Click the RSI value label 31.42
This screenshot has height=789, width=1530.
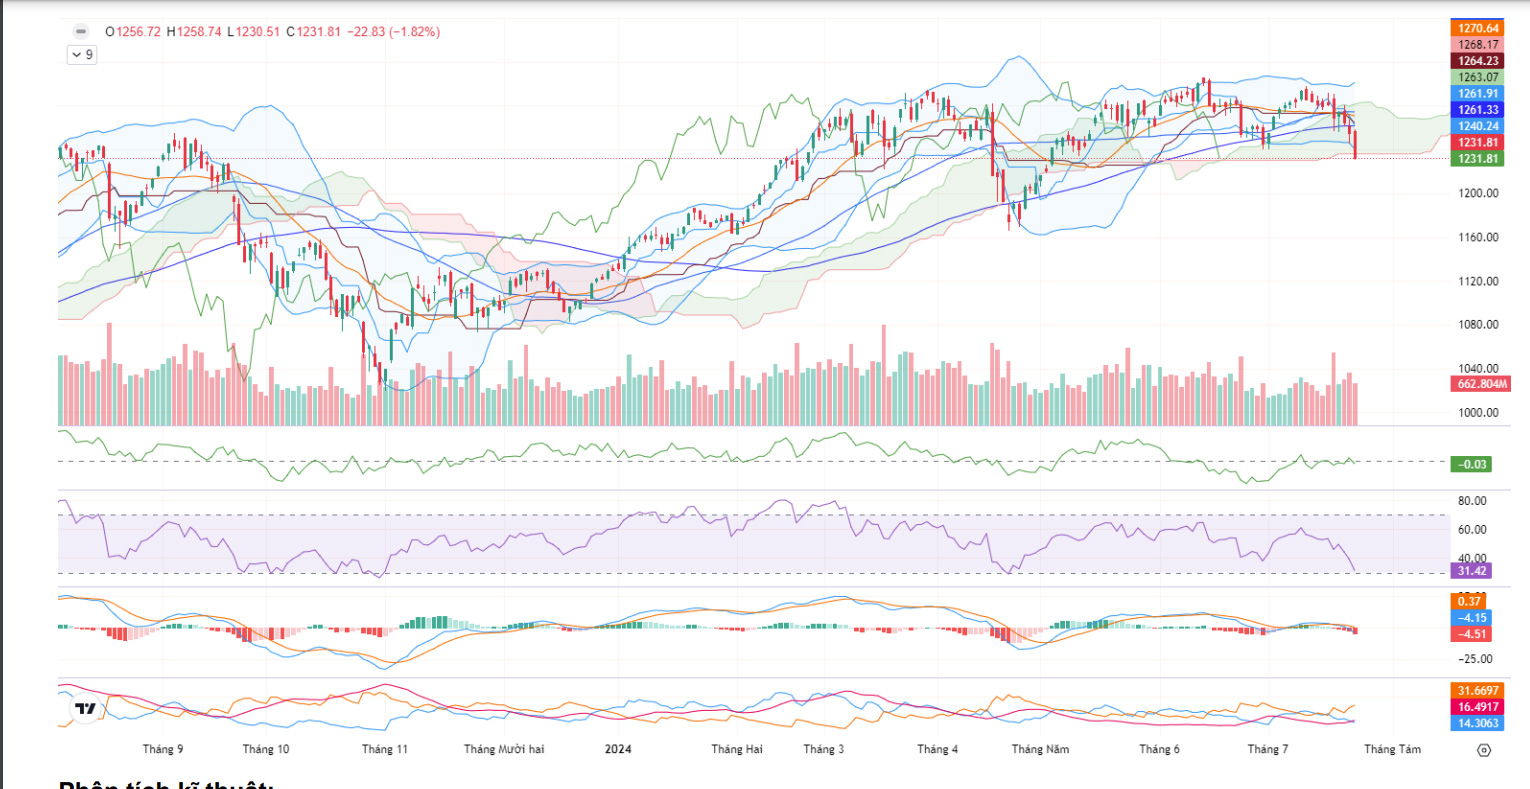point(1471,571)
